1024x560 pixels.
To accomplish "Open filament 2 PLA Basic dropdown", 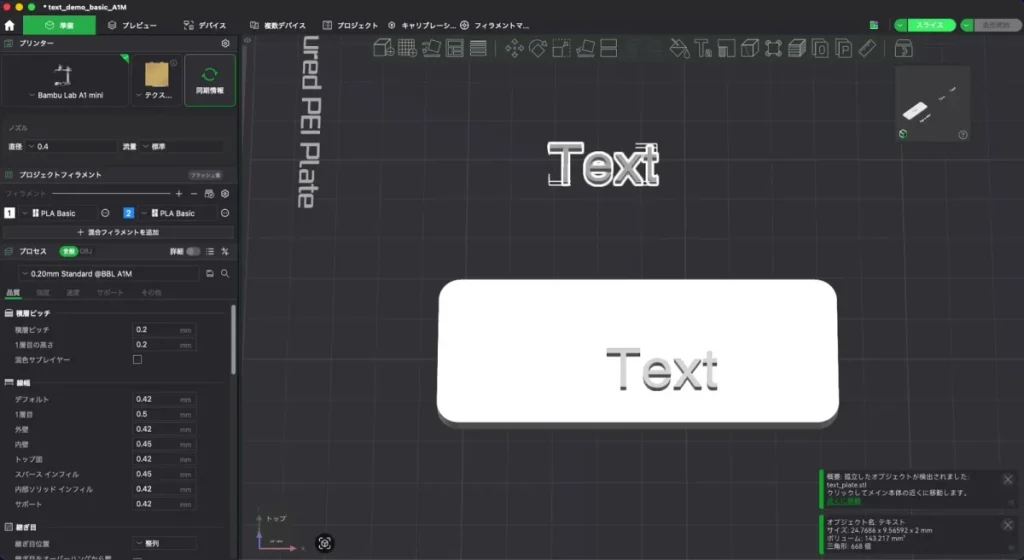I will pos(178,213).
